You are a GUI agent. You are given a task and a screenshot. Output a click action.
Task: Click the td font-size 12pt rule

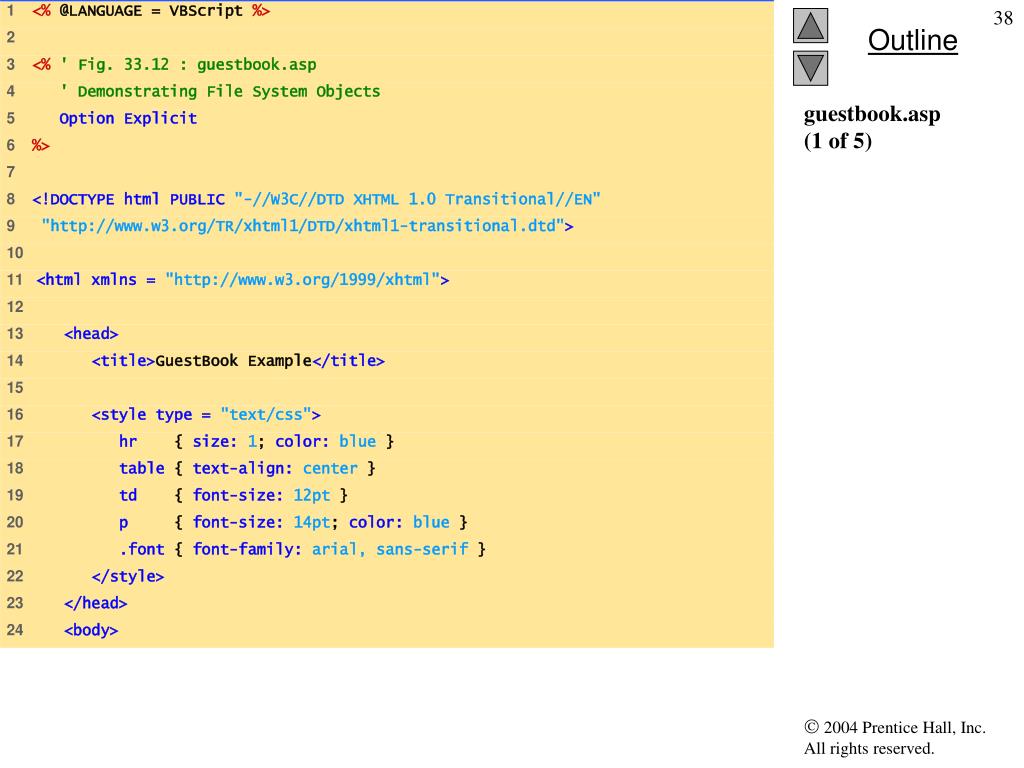pos(234,495)
